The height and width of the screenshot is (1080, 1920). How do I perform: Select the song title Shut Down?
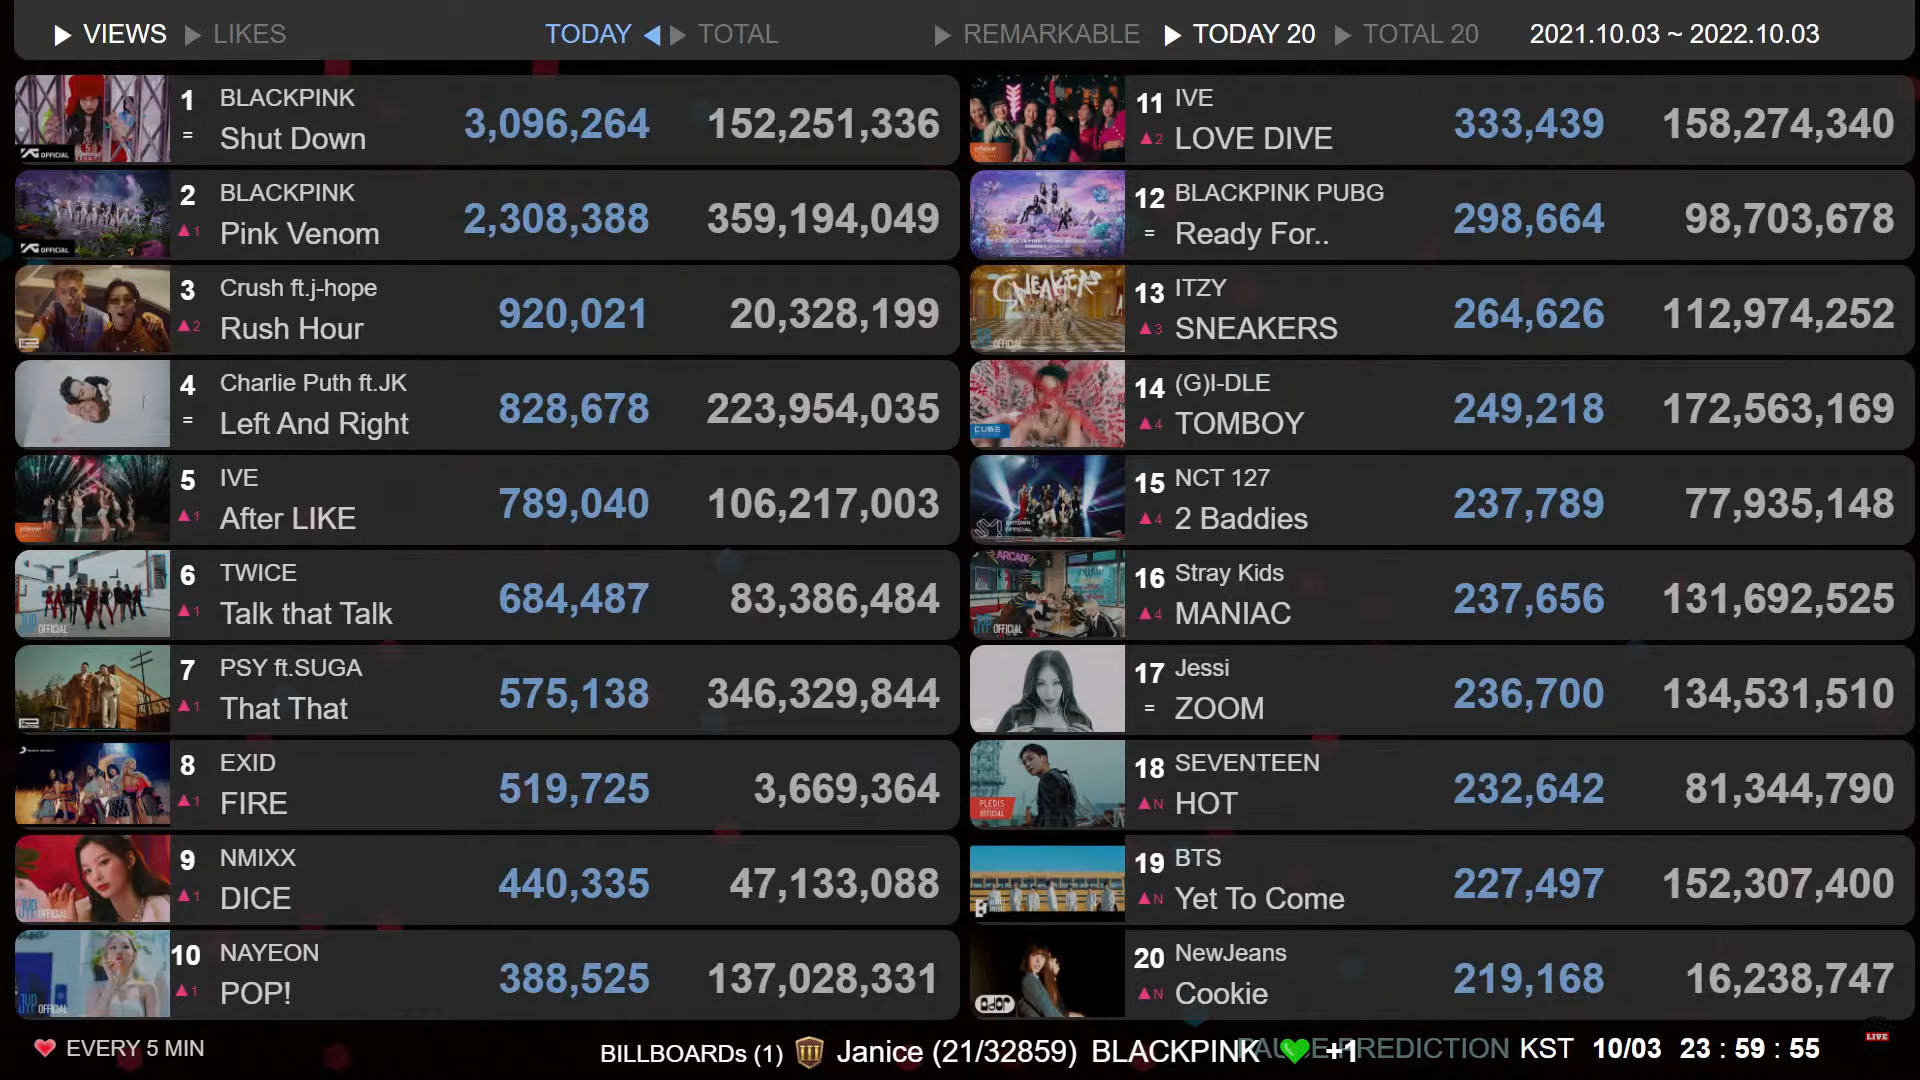(293, 138)
